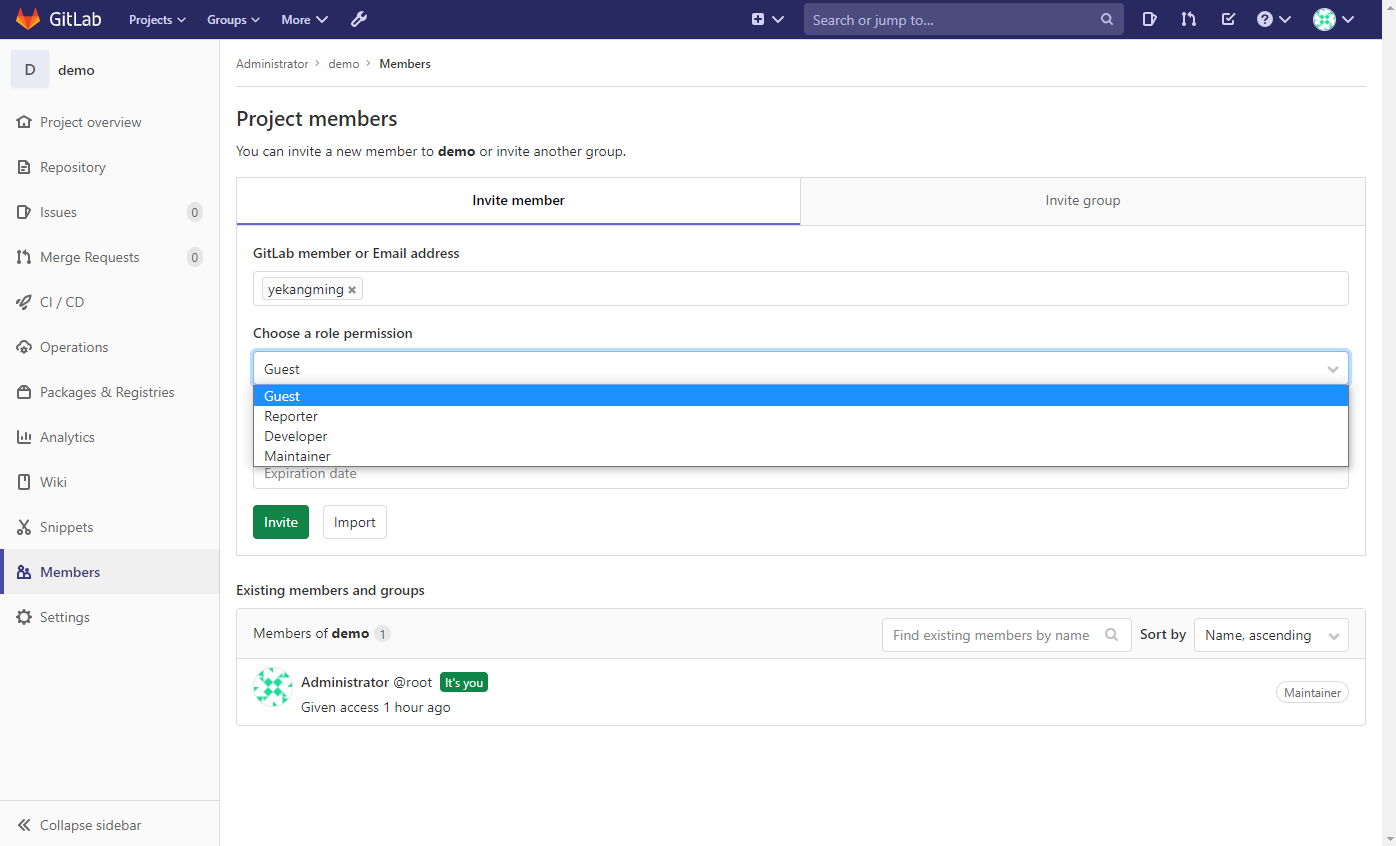This screenshot has width=1396, height=846.
Task: Click the green Invite button
Action: [280, 521]
